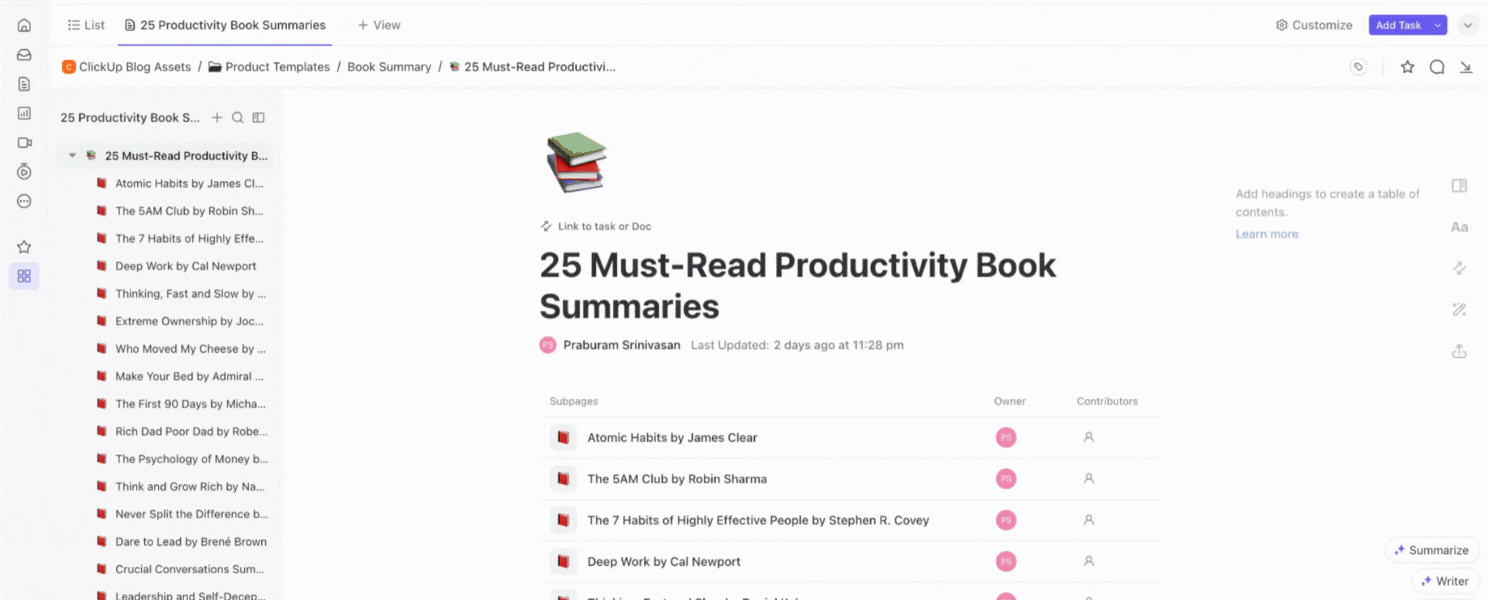Click the arrows icon below the Aa button
Screen dimensions: 1488x600
coord(1459,268)
